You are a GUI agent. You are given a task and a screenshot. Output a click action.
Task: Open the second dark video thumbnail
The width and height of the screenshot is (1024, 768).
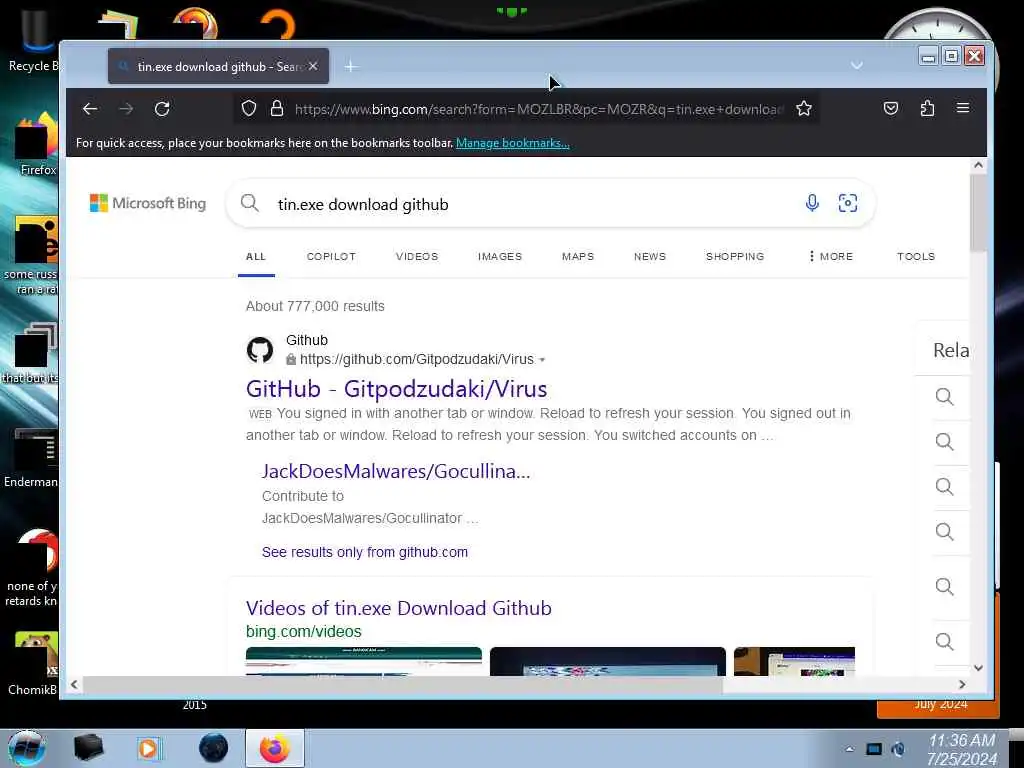[607, 661]
